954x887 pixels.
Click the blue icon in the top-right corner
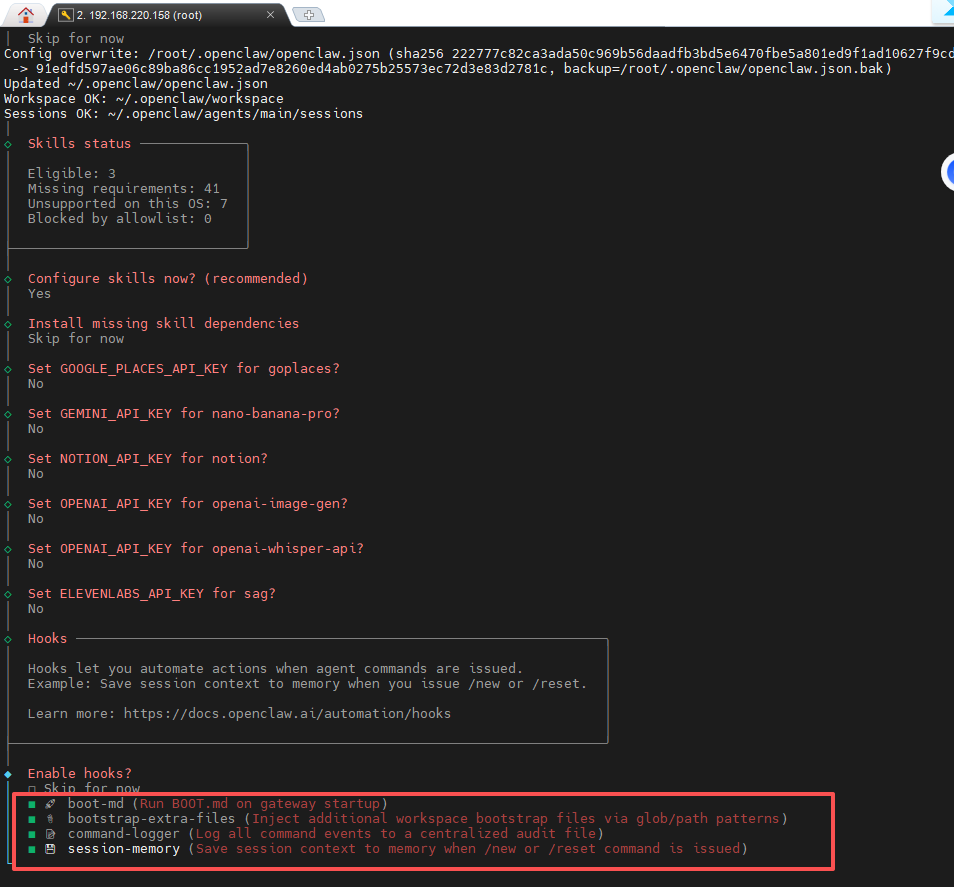click(945, 11)
